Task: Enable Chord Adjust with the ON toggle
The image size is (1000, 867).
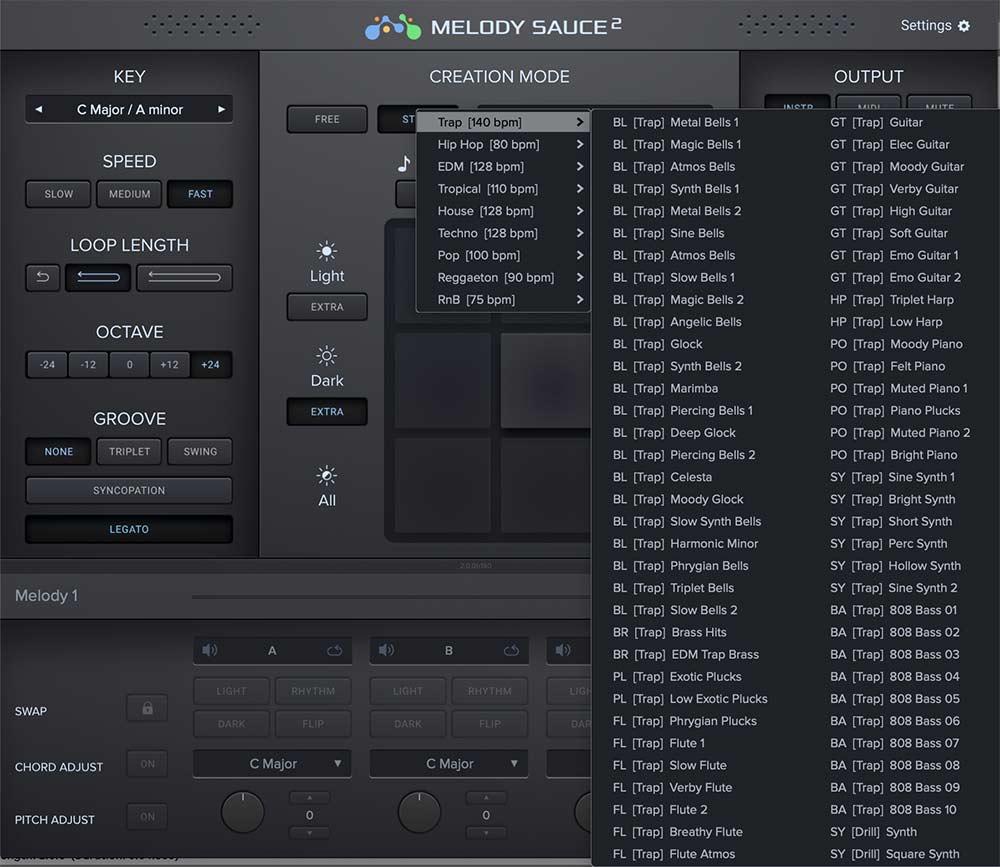Action: (147, 763)
